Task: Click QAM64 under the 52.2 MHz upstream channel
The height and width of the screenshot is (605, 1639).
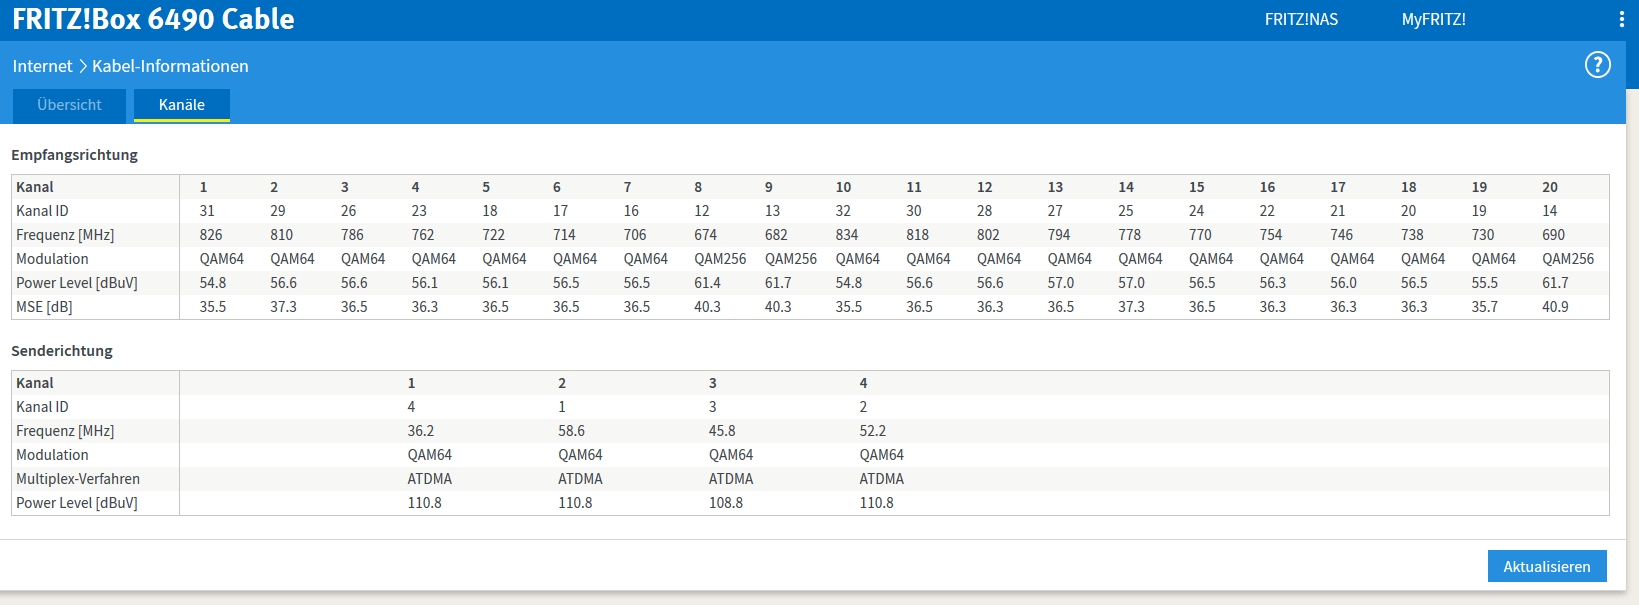Action: (882, 455)
